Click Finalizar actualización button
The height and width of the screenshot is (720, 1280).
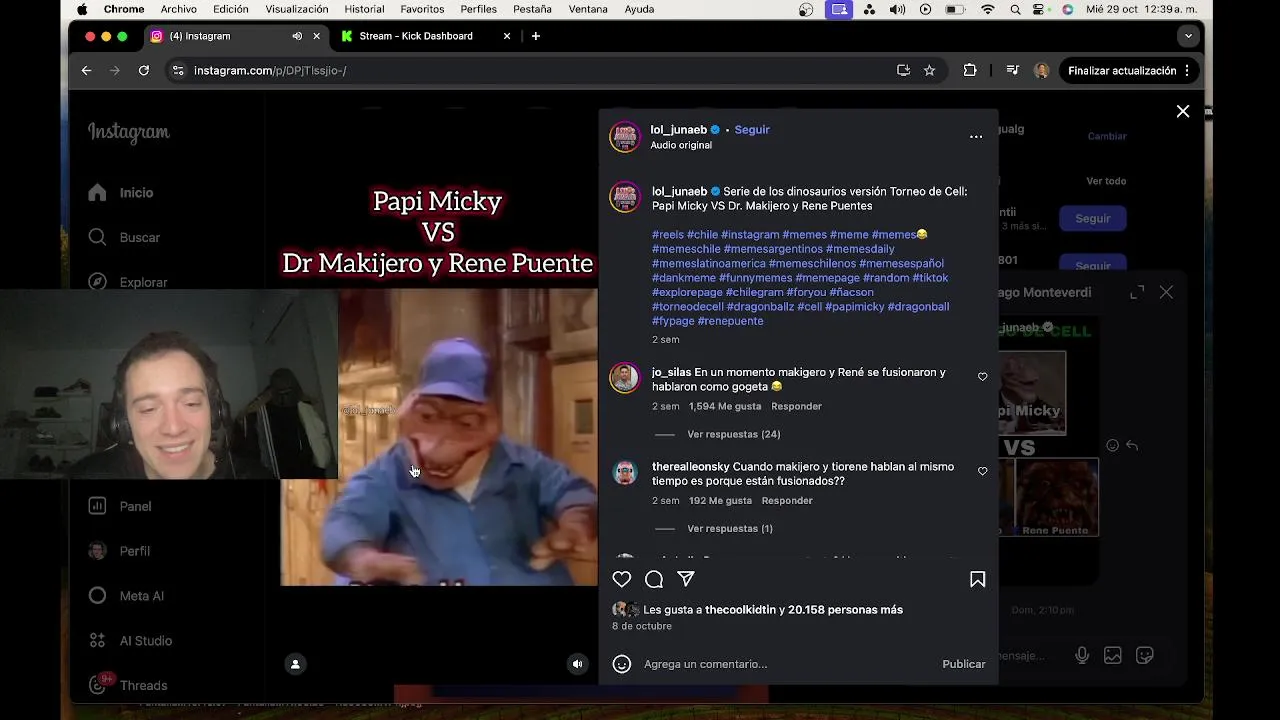(1122, 71)
